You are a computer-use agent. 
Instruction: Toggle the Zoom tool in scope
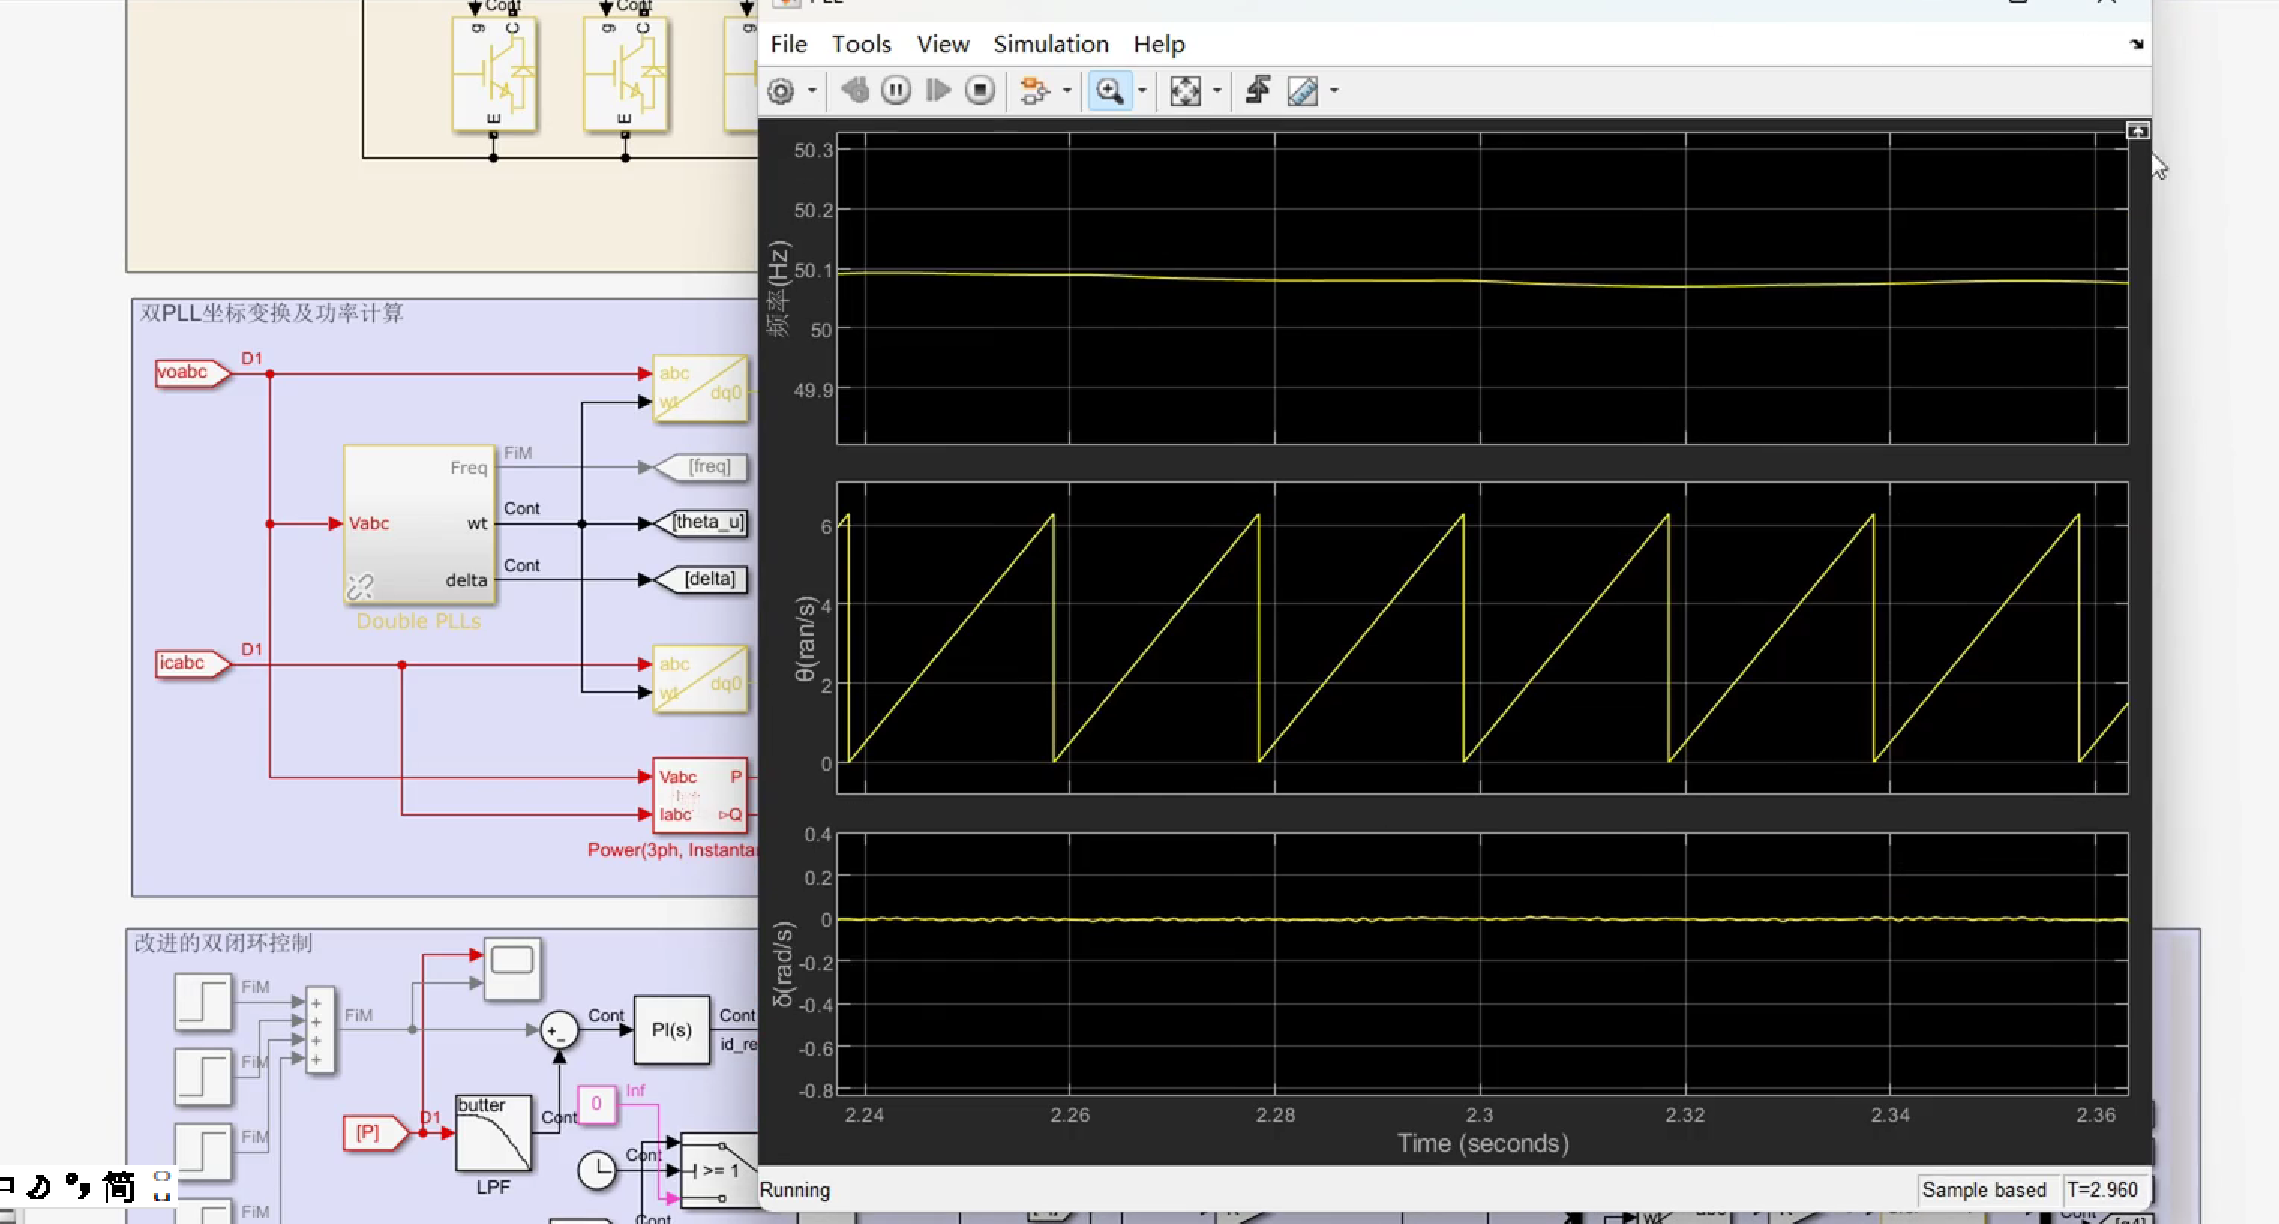[x=1109, y=91]
